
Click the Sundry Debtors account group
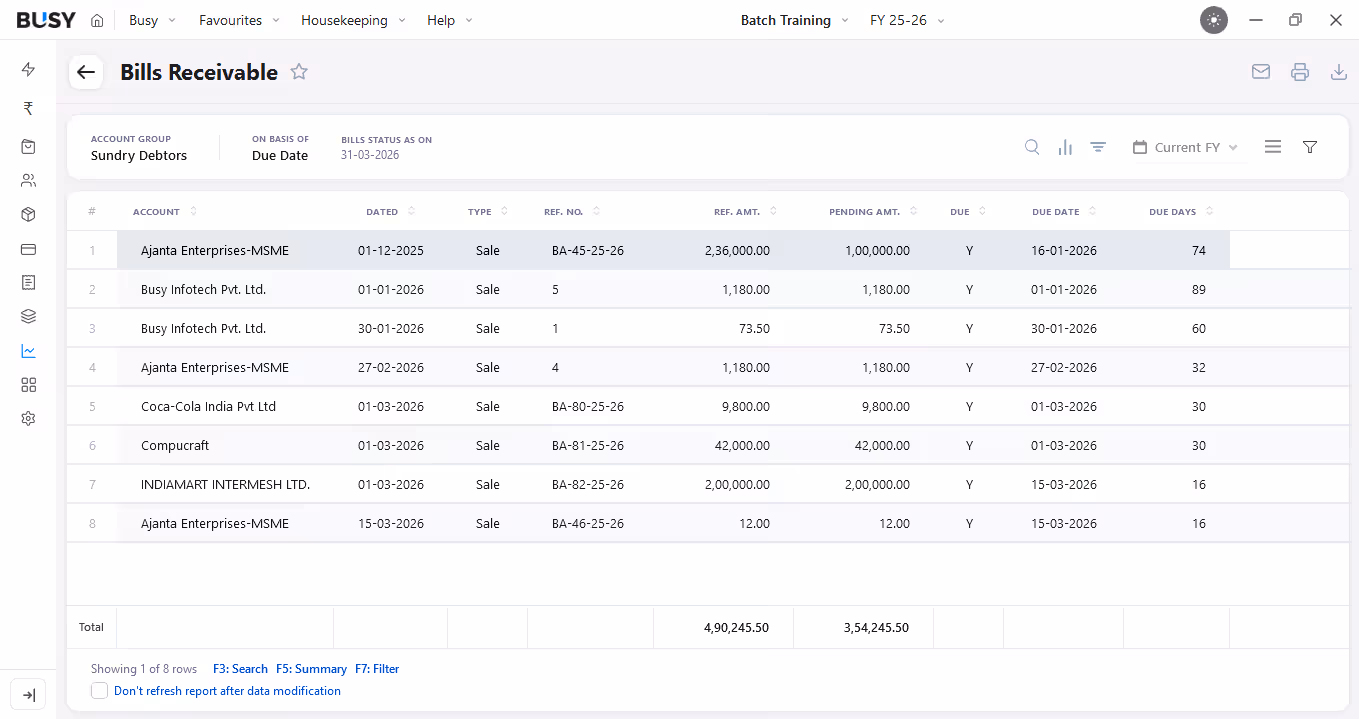[139, 156]
